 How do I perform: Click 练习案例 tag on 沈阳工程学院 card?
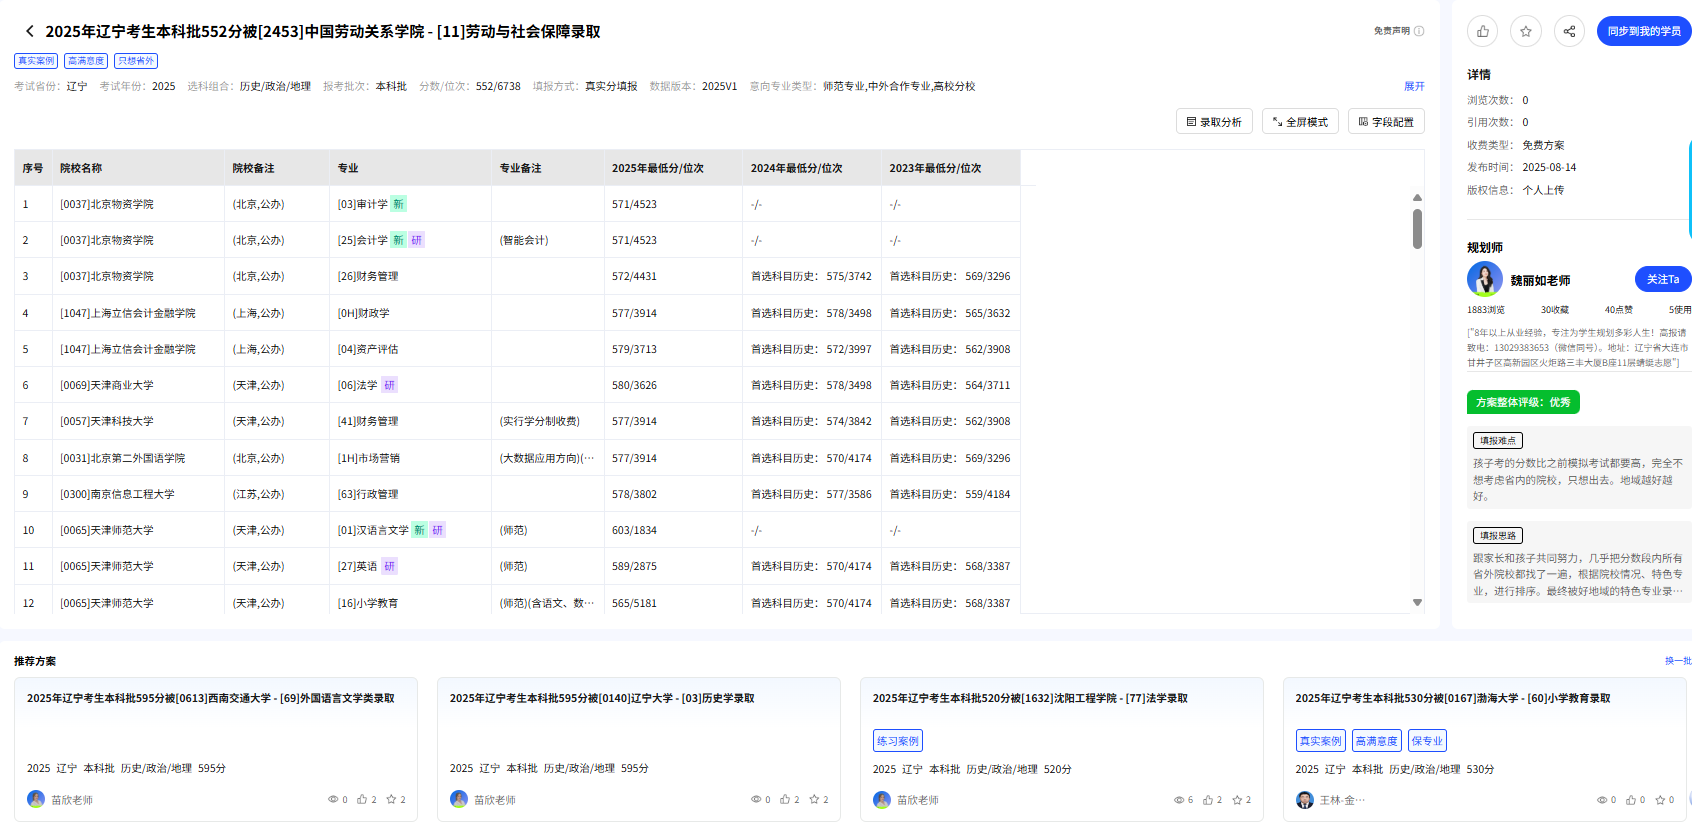pos(898,741)
